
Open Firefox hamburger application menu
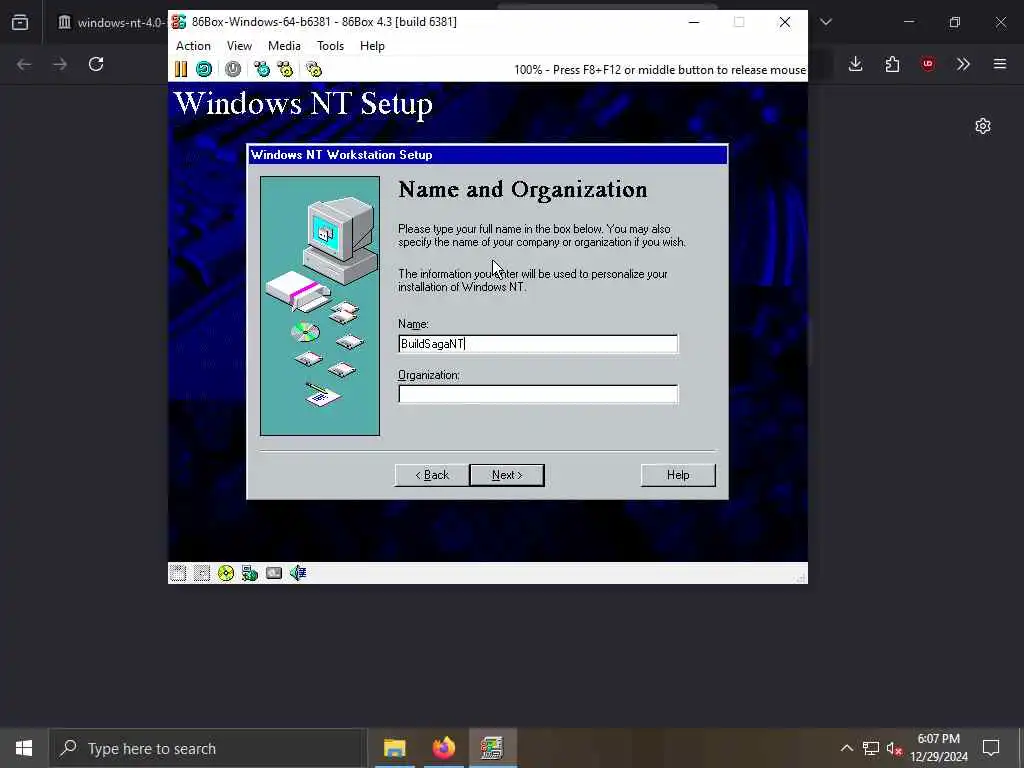[x=1000, y=64]
